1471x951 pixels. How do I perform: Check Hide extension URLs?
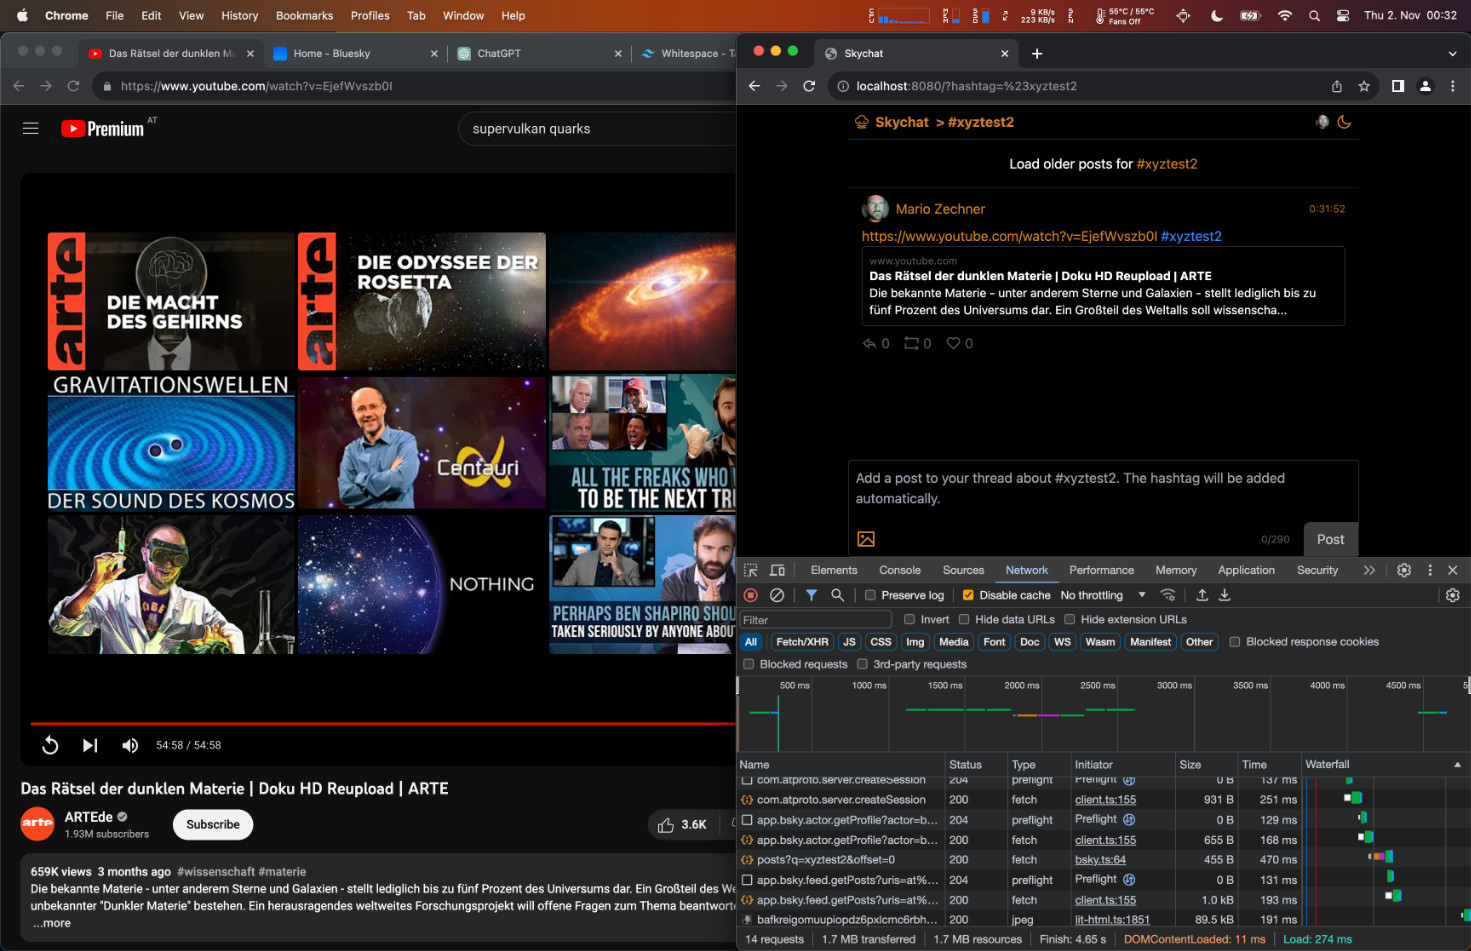tap(1069, 619)
